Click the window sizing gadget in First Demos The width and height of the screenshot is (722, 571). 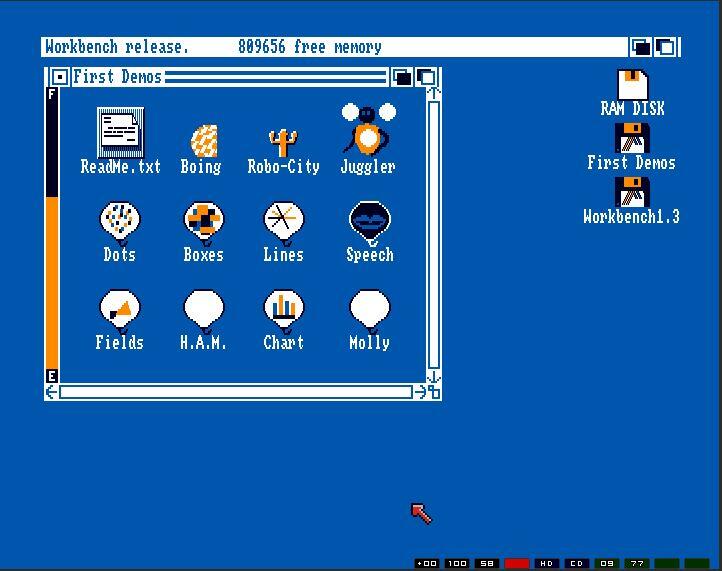[x=434, y=392]
